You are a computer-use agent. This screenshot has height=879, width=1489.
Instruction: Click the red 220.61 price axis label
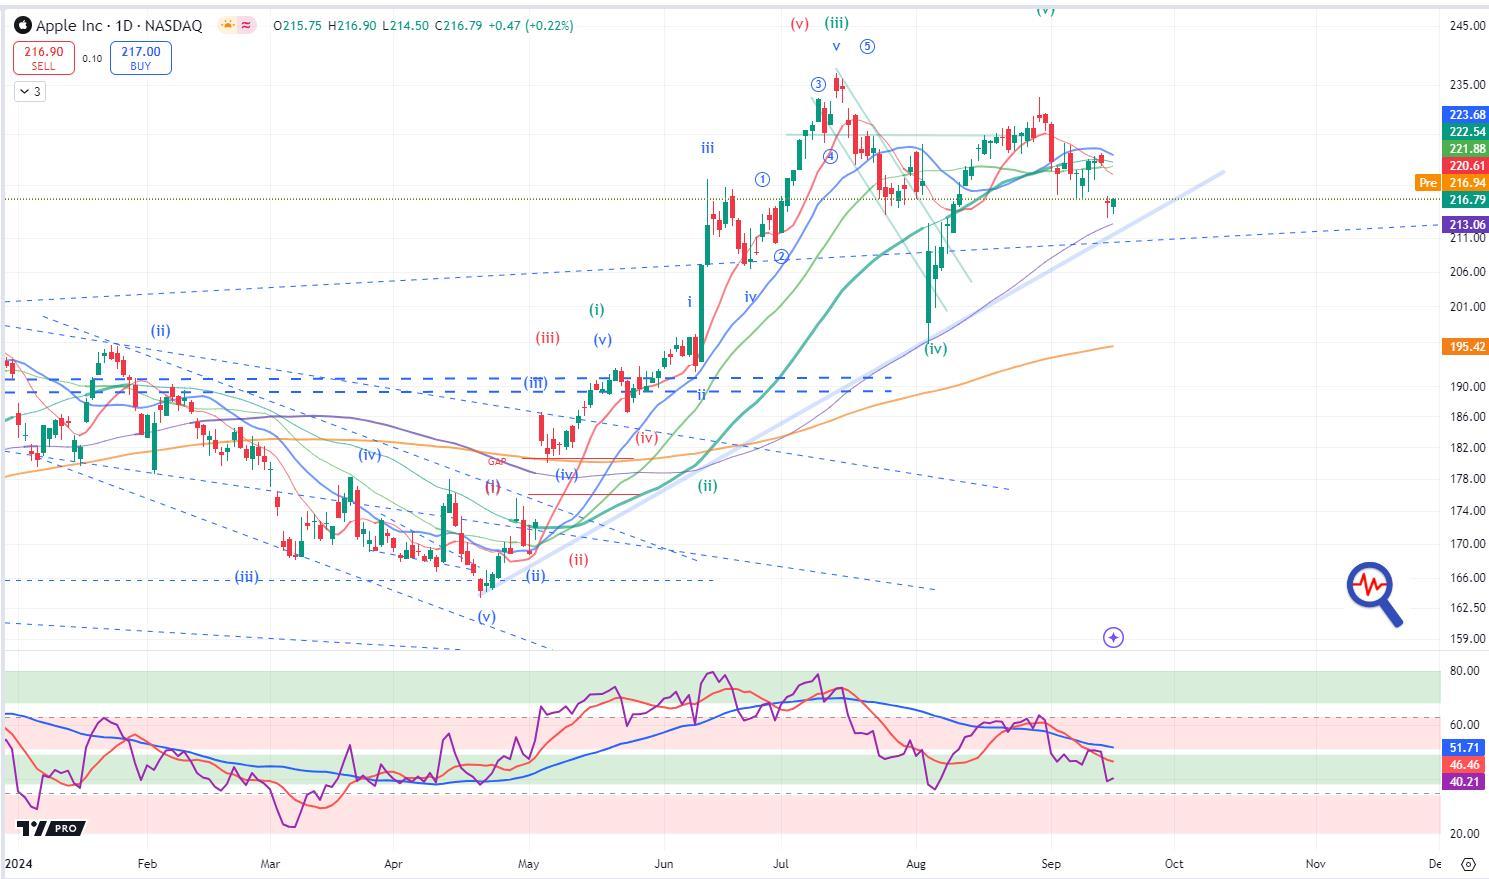(1465, 166)
